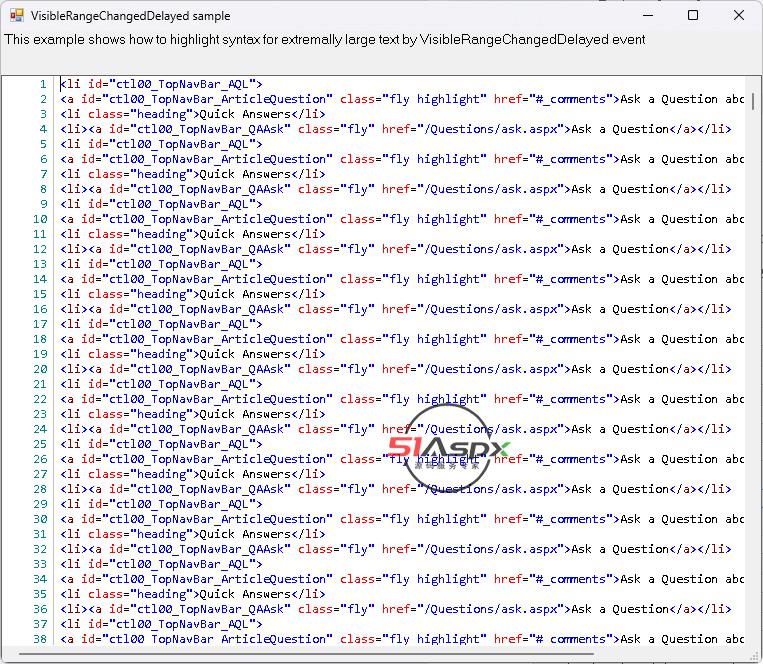Maximize the VisibleRangeChangedDelayed sample window

[x=693, y=16]
